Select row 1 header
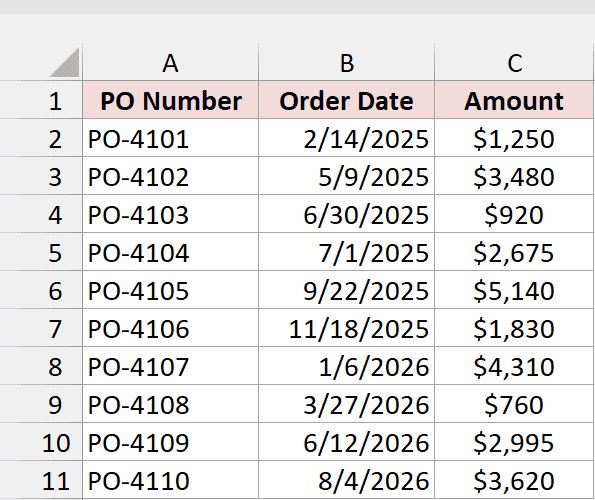595x500 pixels. [x=41, y=100]
